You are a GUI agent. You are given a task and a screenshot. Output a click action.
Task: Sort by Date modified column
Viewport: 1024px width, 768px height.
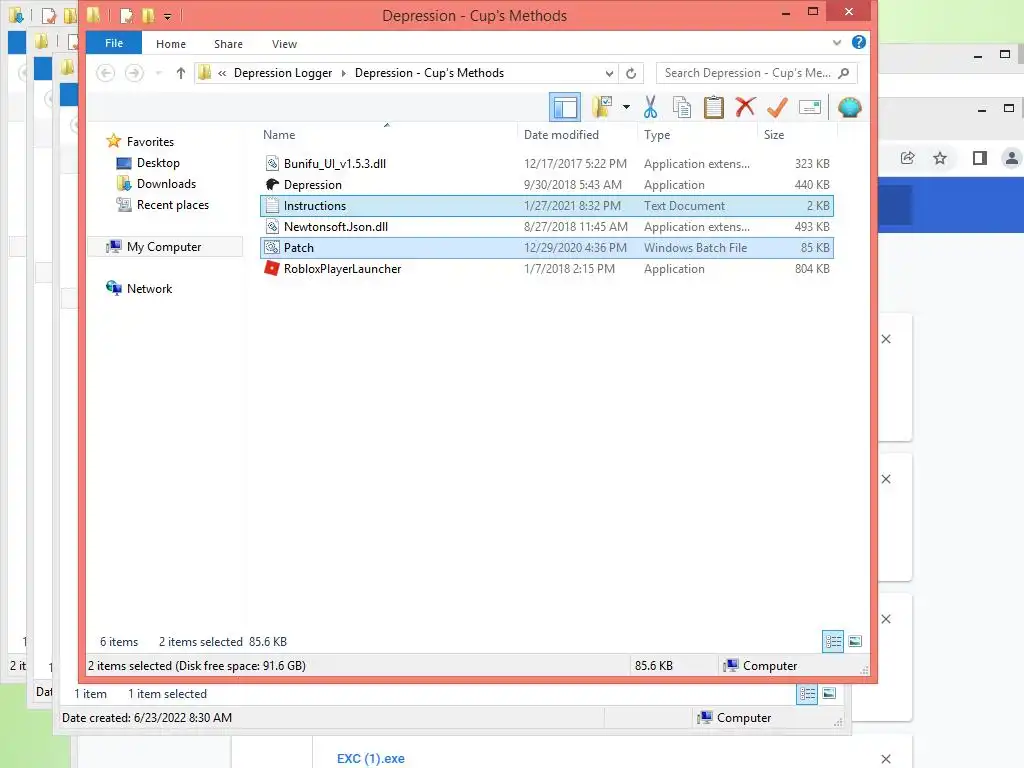561,135
